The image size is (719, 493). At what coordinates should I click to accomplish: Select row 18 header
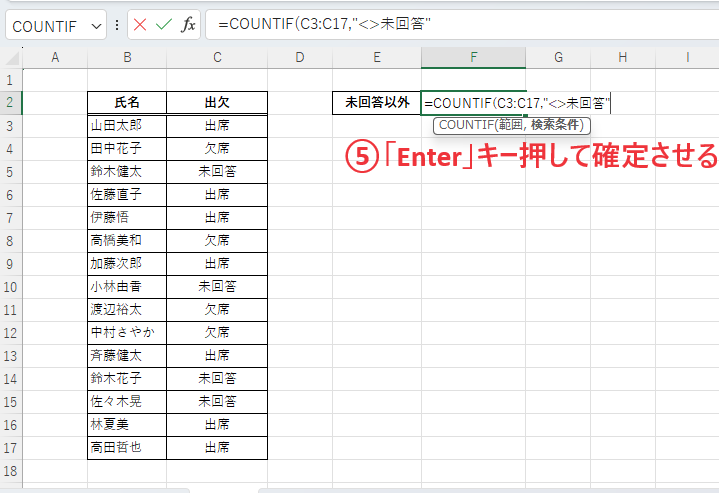click(x=11, y=471)
